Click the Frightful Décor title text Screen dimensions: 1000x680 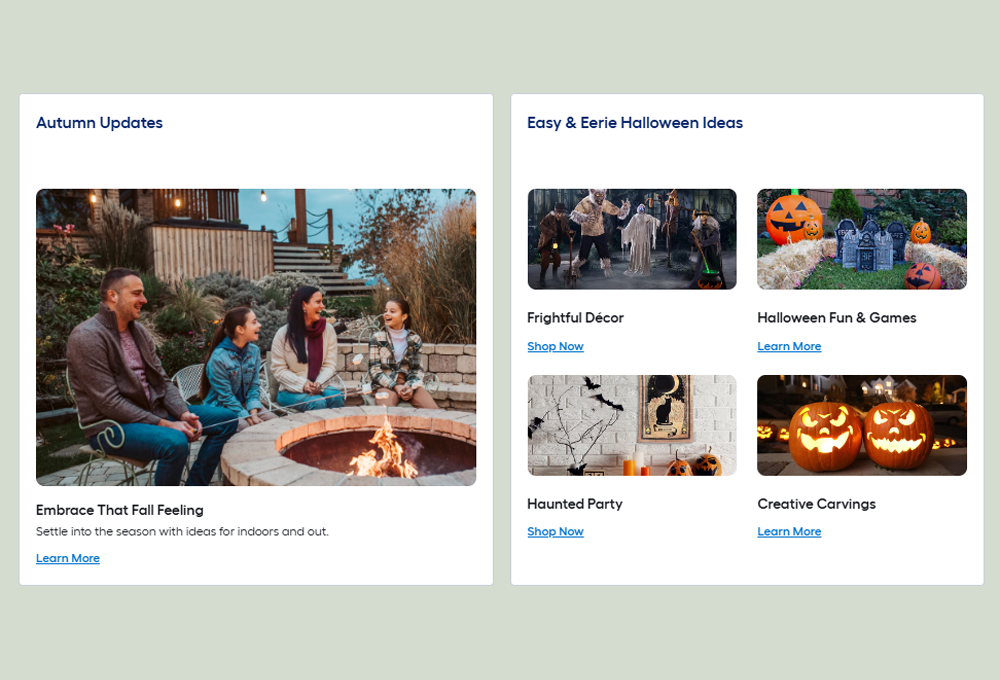575,318
